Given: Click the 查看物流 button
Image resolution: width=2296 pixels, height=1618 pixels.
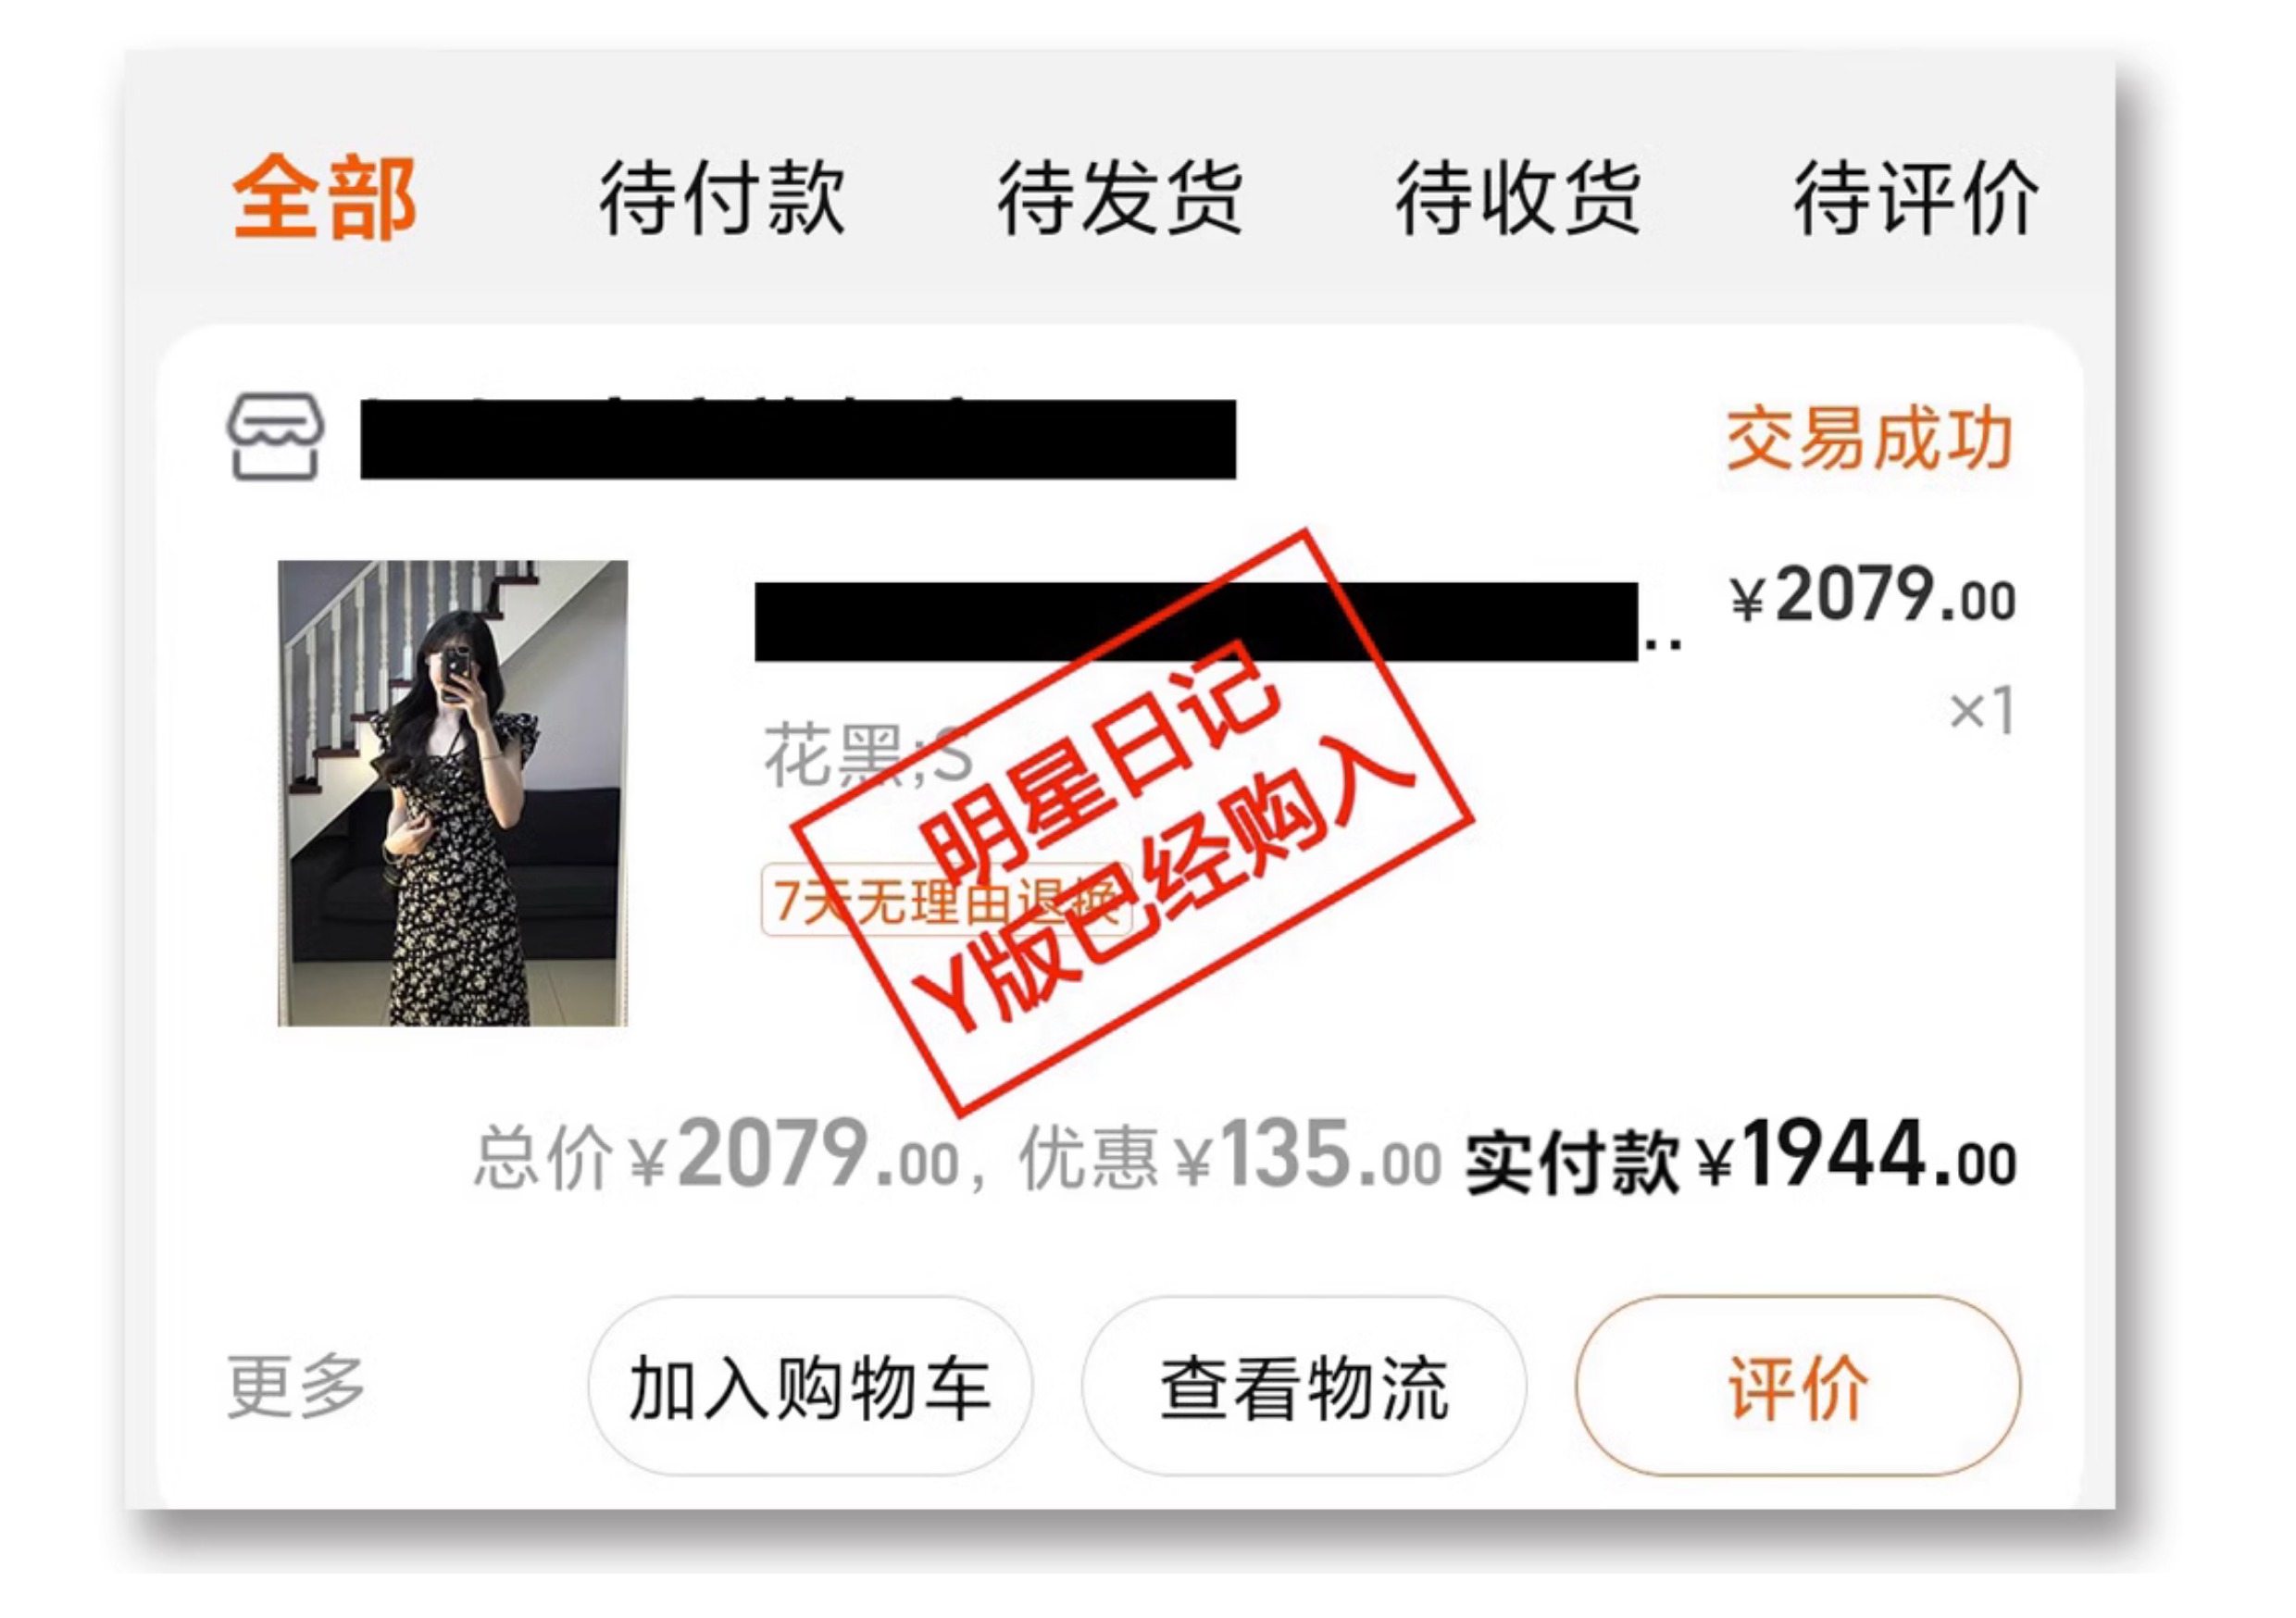Looking at the screenshot, I should pos(1303,1387).
